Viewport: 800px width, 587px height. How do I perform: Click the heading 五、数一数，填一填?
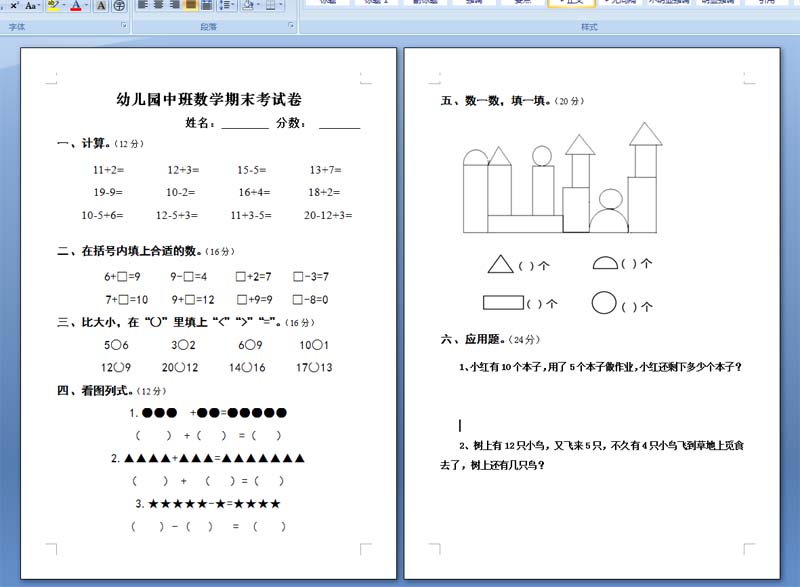[x=495, y=100]
